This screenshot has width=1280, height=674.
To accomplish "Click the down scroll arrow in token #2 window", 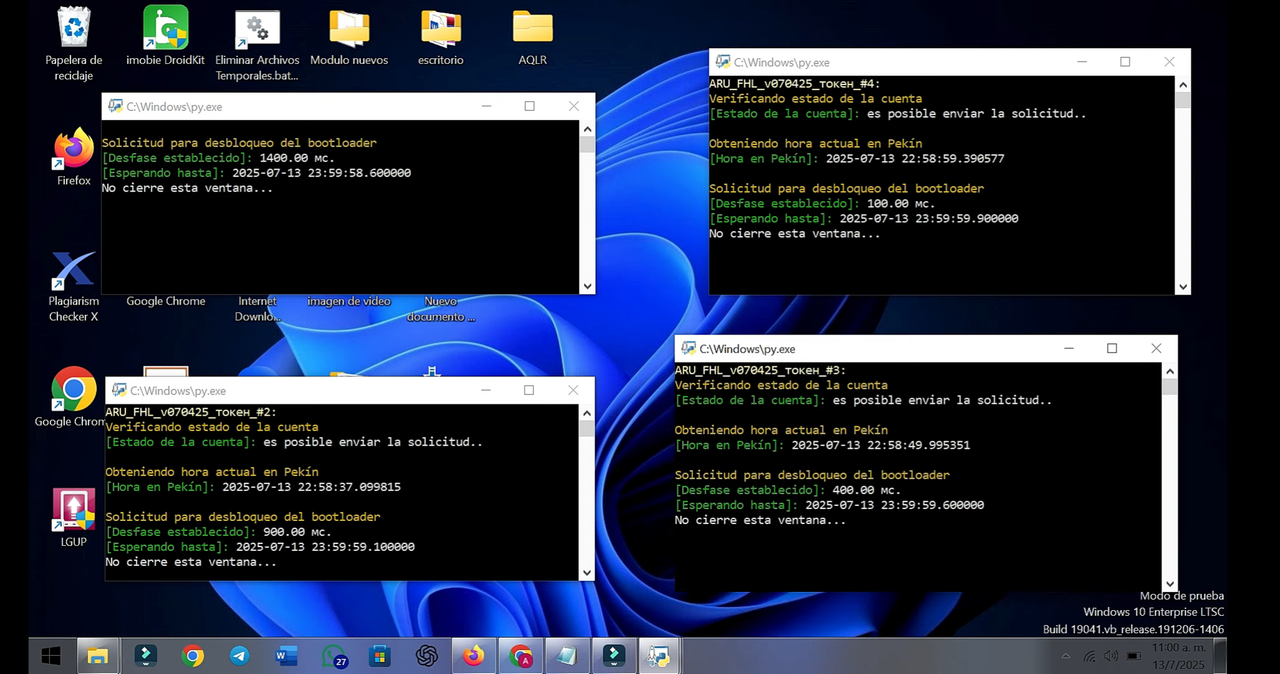I will click(x=587, y=572).
